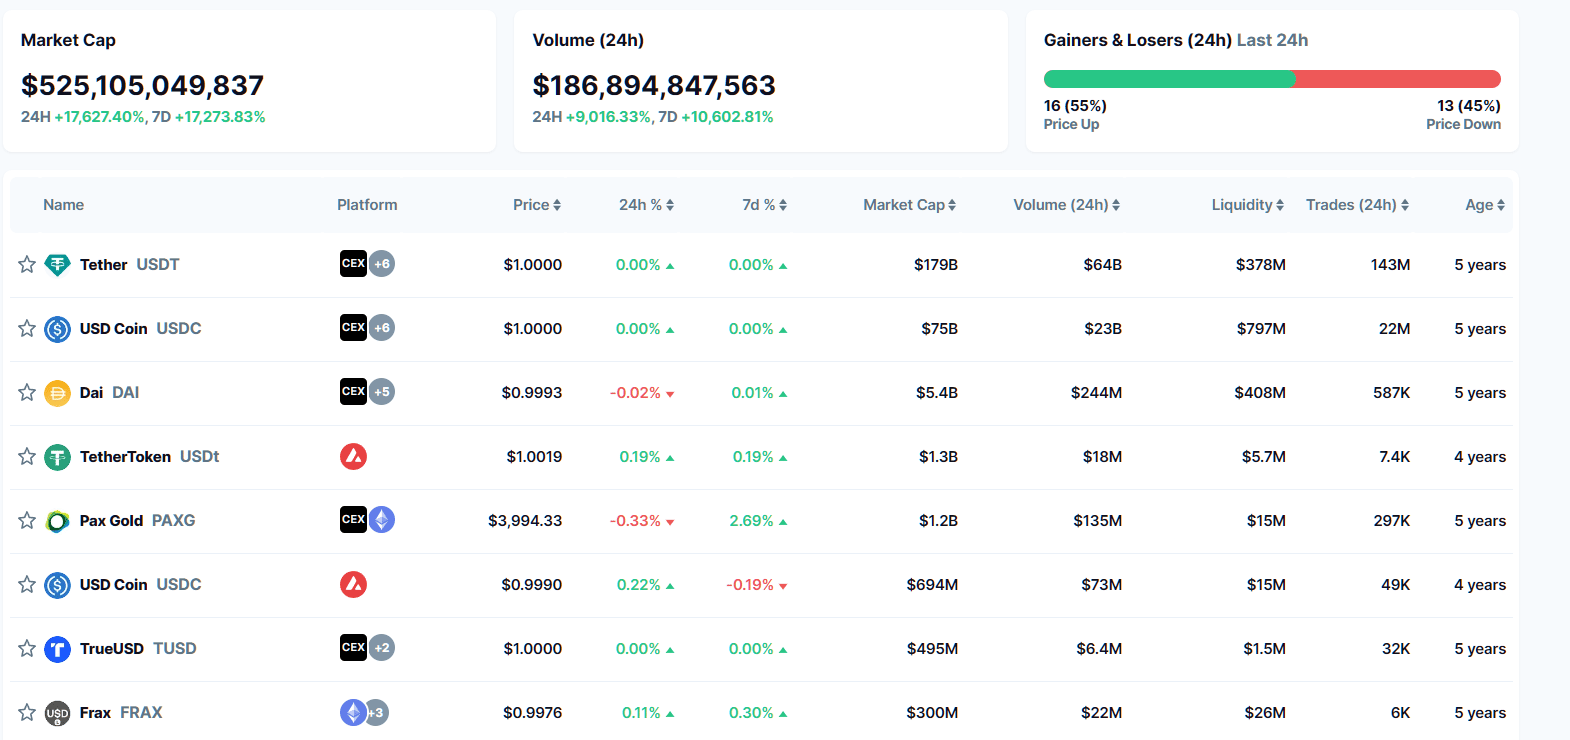
Task: Show the +5 more platforms badge for Dai
Action: tap(382, 391)
